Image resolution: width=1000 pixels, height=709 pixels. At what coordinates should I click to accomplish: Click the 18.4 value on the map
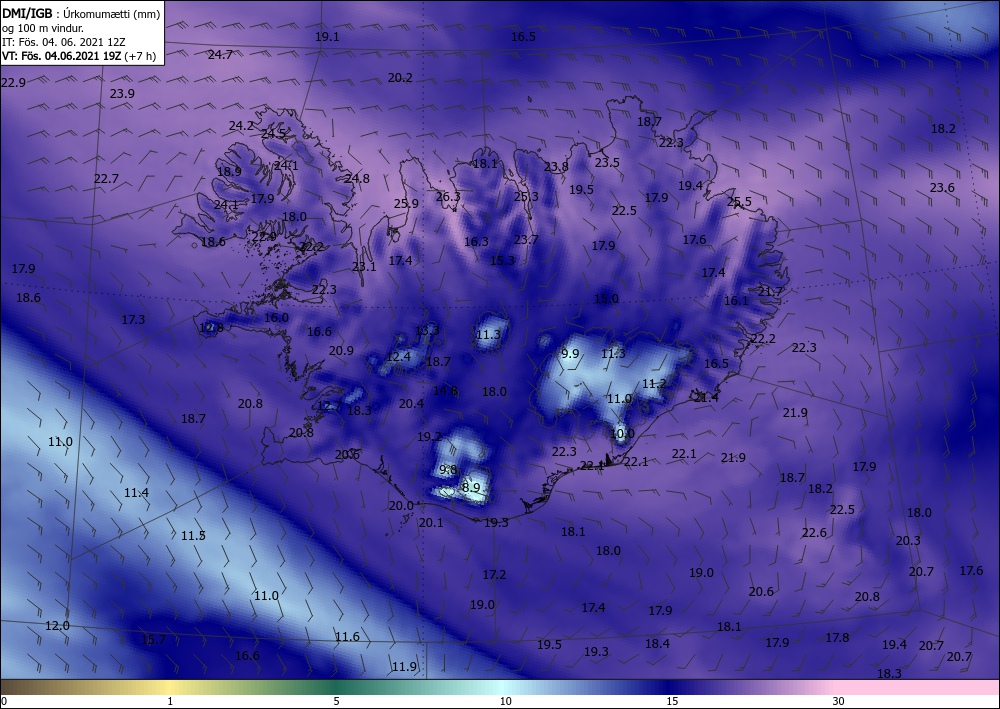coord(657,644)
